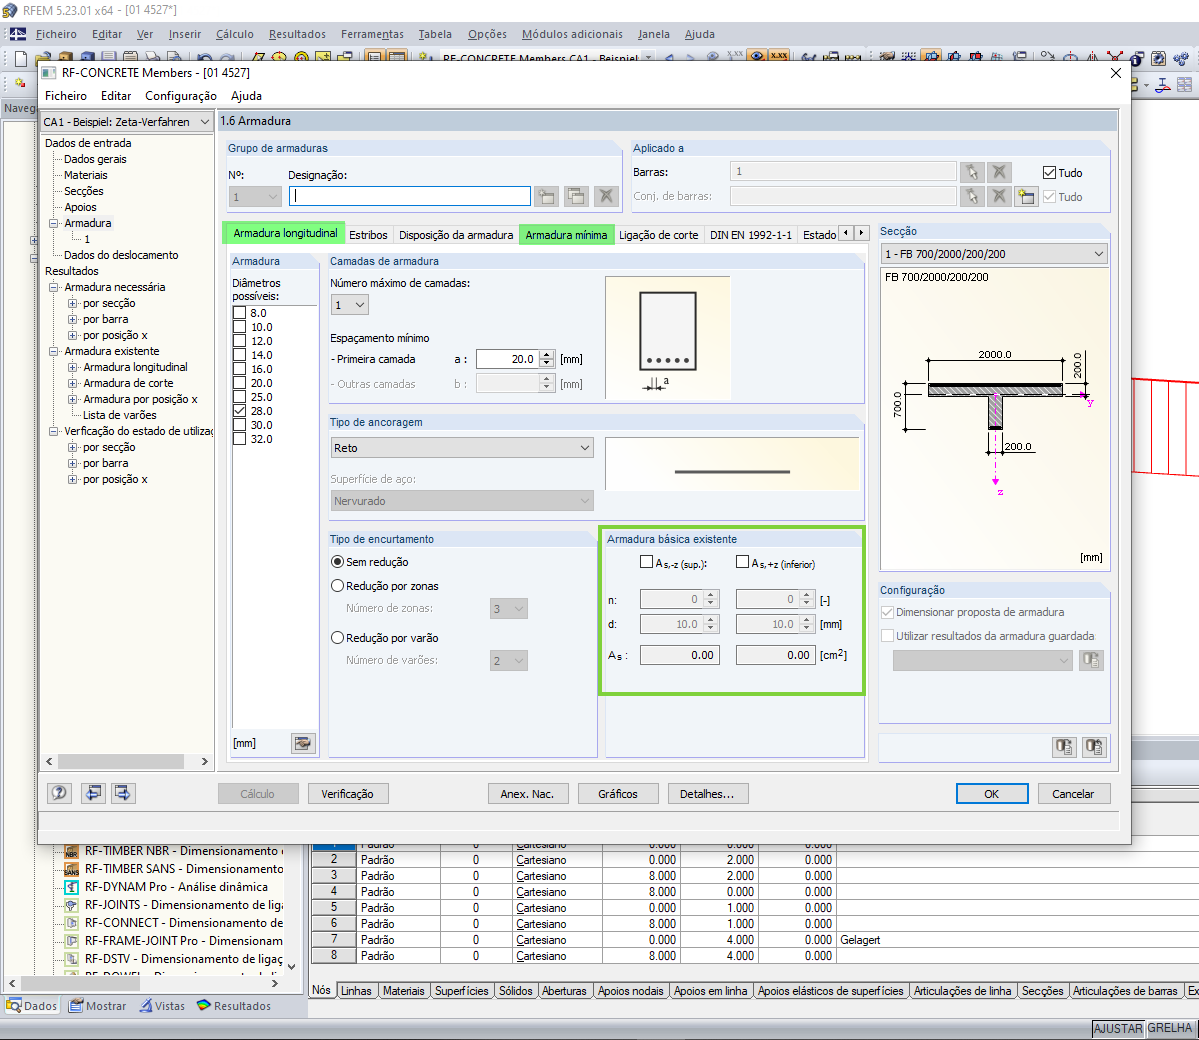
Task: Check diameter 32.0
Action: point(239,439)
